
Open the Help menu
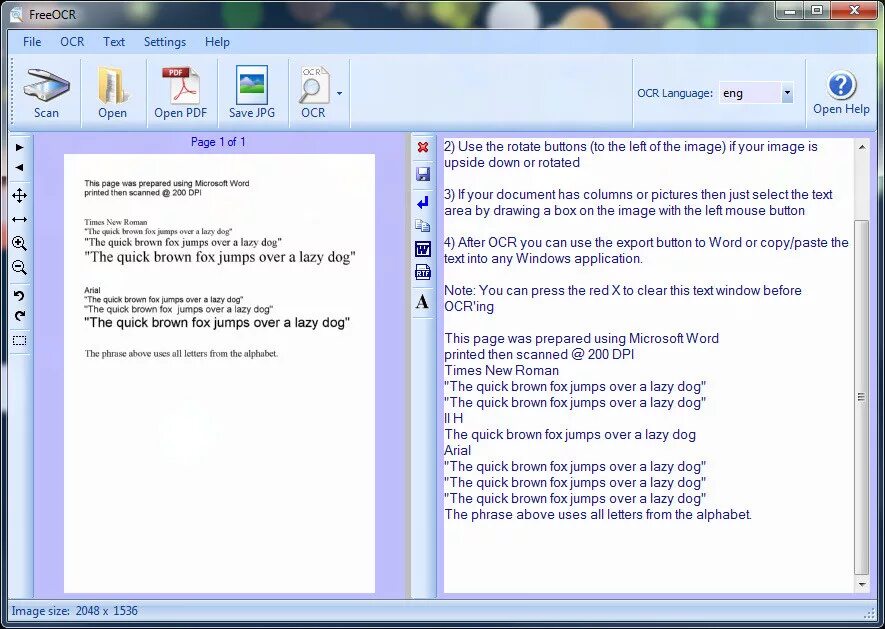[x=217, y=42]
